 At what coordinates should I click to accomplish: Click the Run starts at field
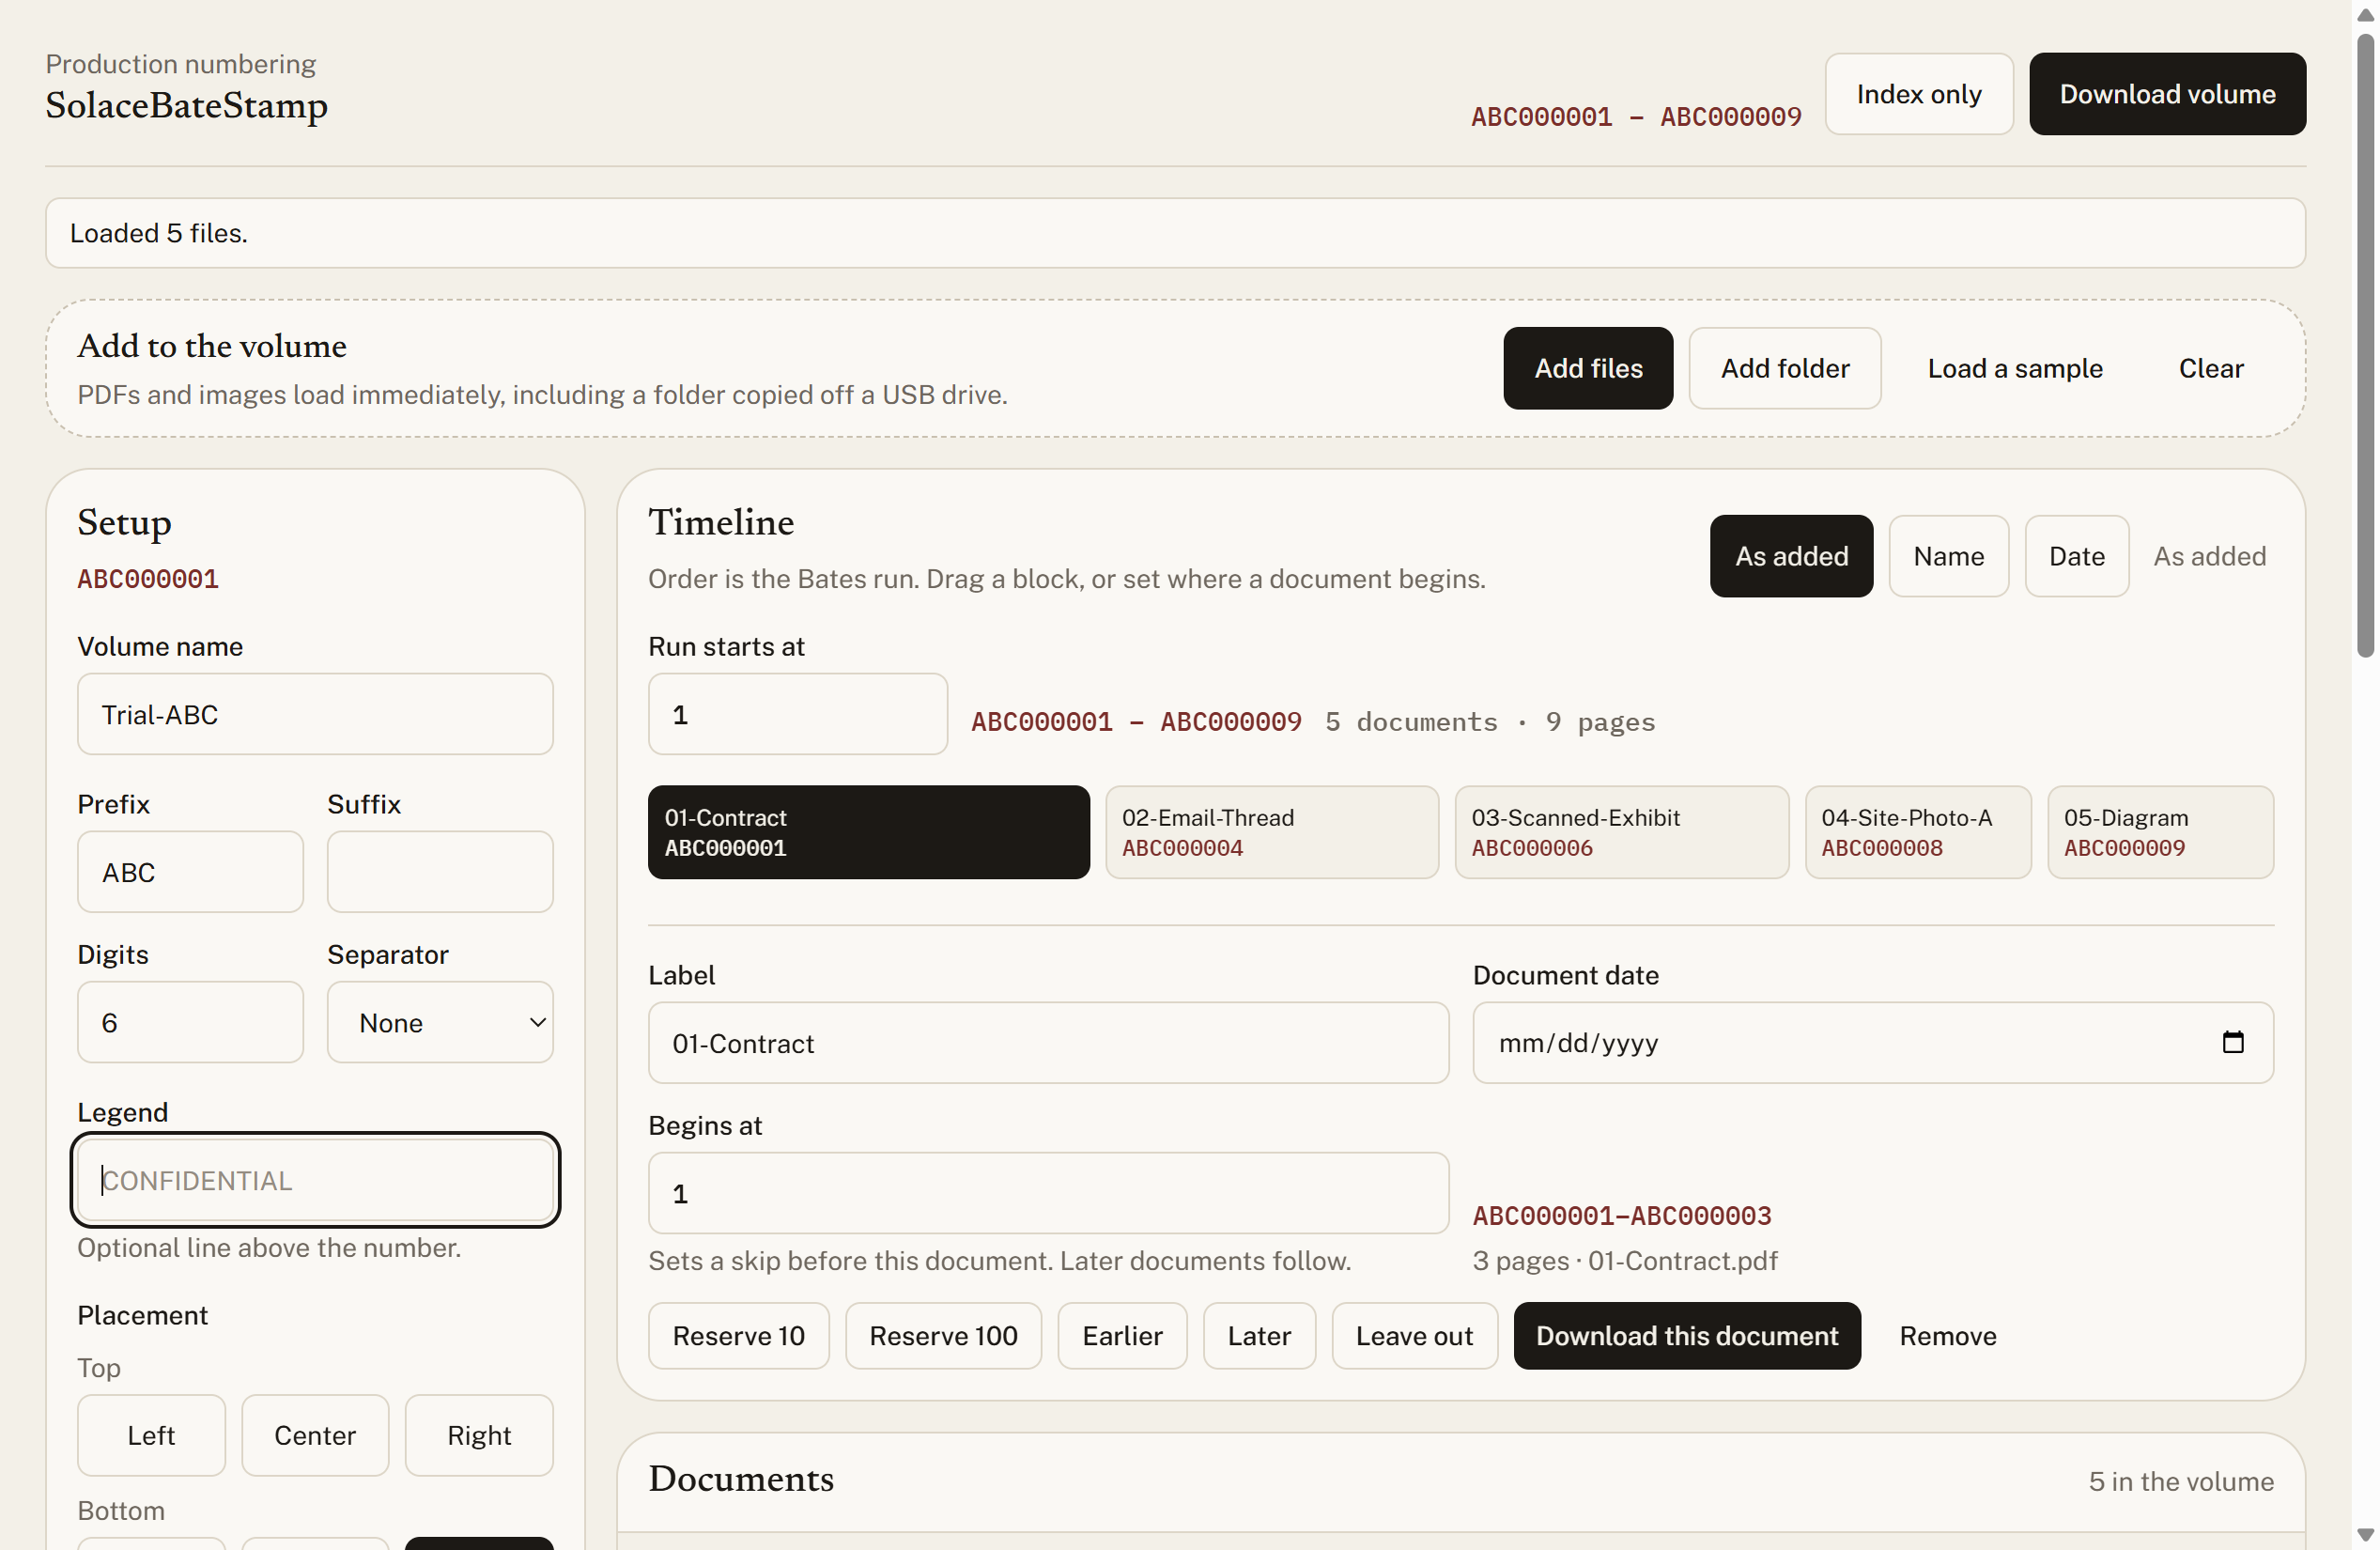pos(797,714)
